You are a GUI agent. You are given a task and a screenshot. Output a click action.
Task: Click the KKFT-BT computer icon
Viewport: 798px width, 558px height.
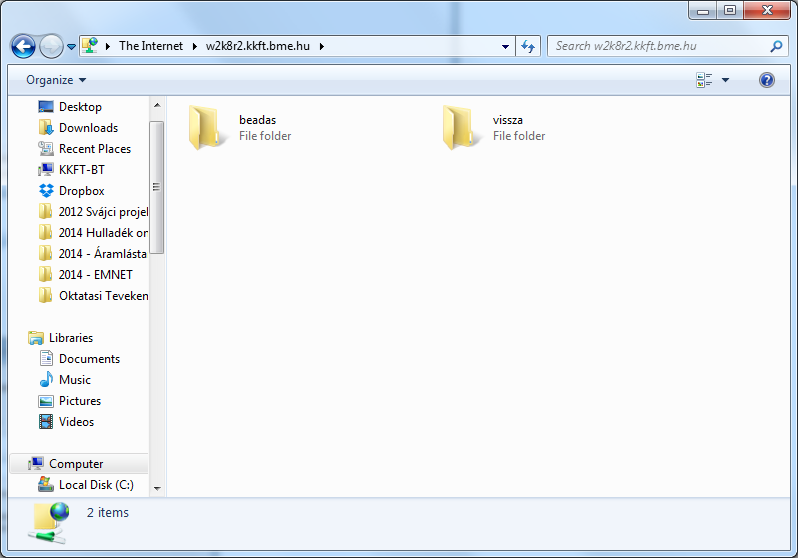pyautogui.click(x=46, y=170)
